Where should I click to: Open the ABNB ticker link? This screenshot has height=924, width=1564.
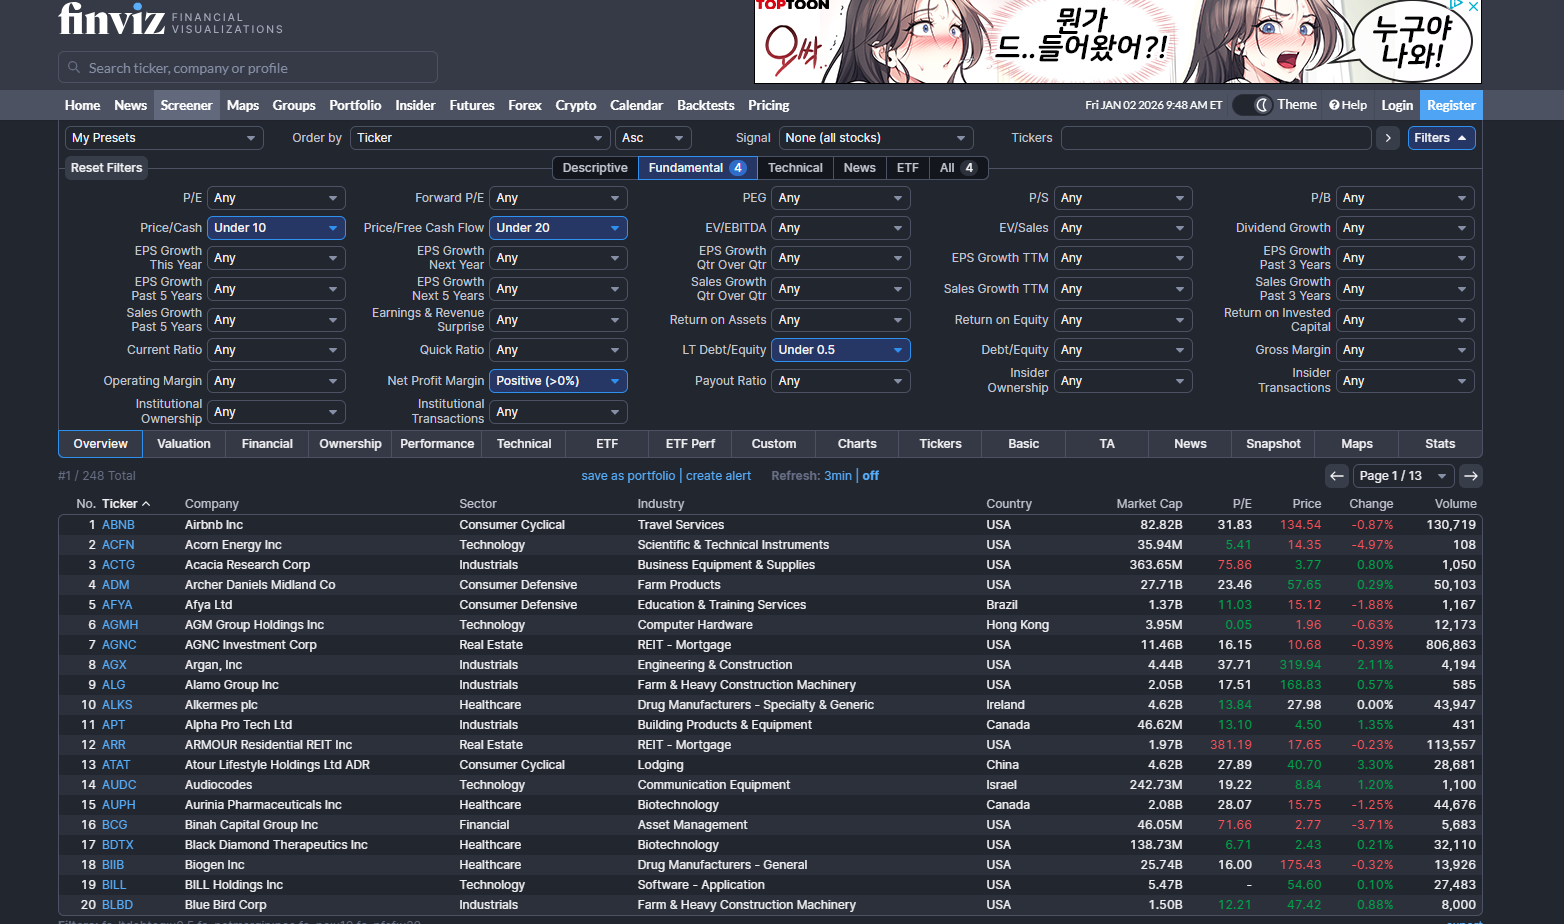coord(118,525)
